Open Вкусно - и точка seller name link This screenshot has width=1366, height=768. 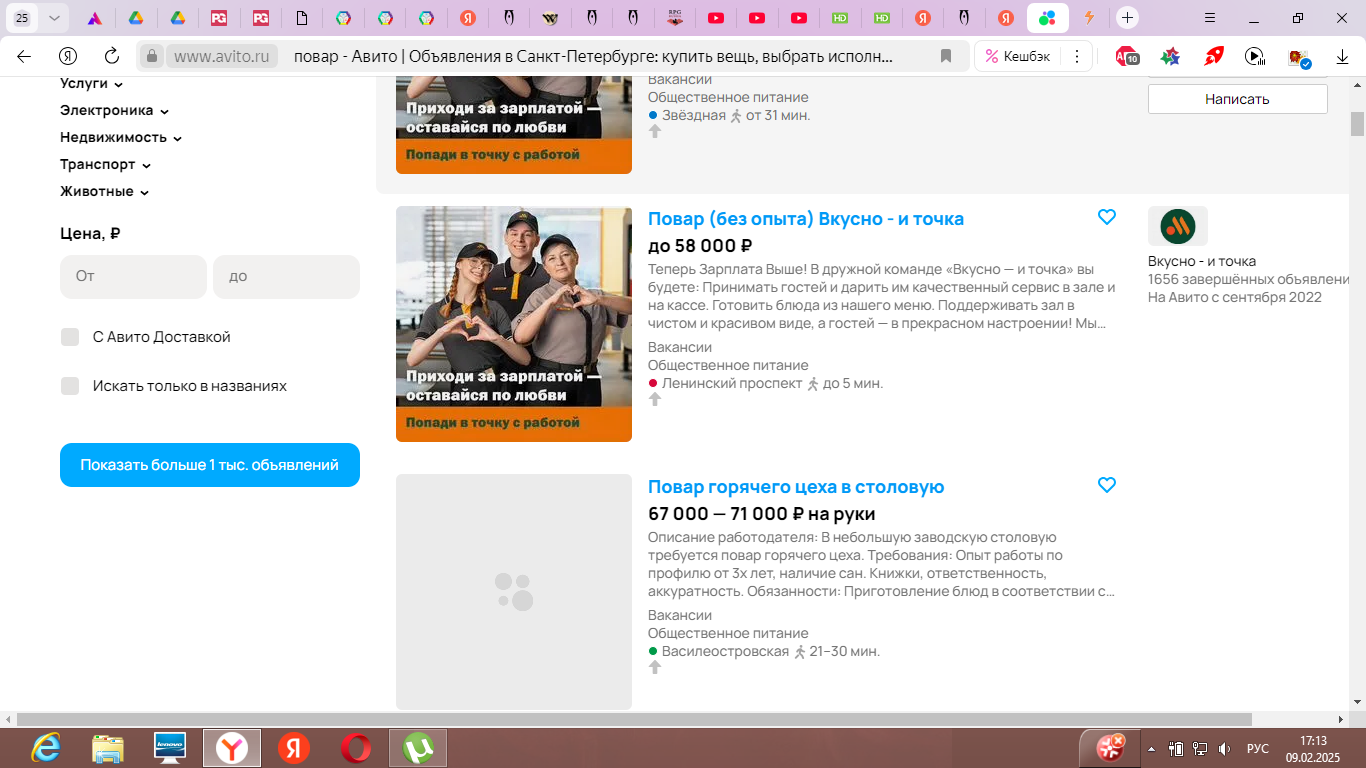click(1202, 261)
